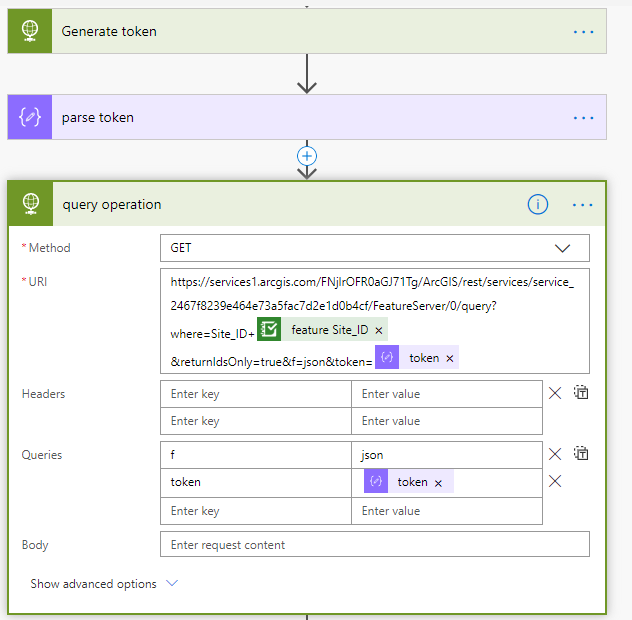Open the Method dropdown
632x620 pixels.
coord(374,248)
